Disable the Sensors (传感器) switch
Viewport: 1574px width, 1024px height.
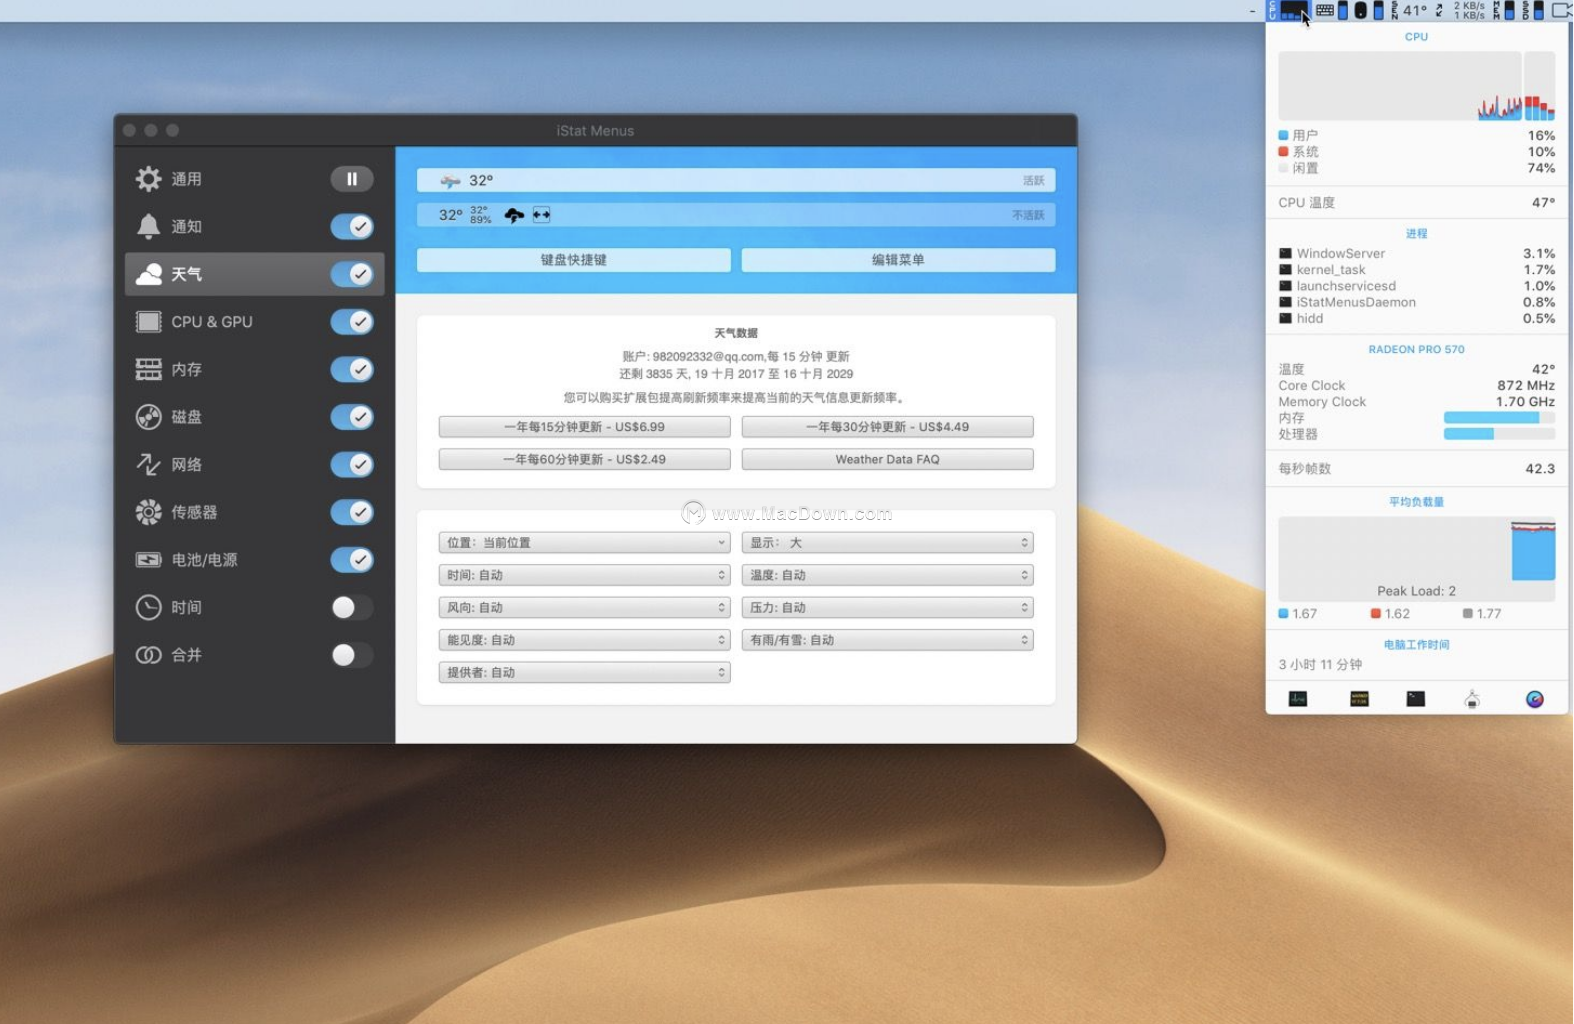click(352, 512)
